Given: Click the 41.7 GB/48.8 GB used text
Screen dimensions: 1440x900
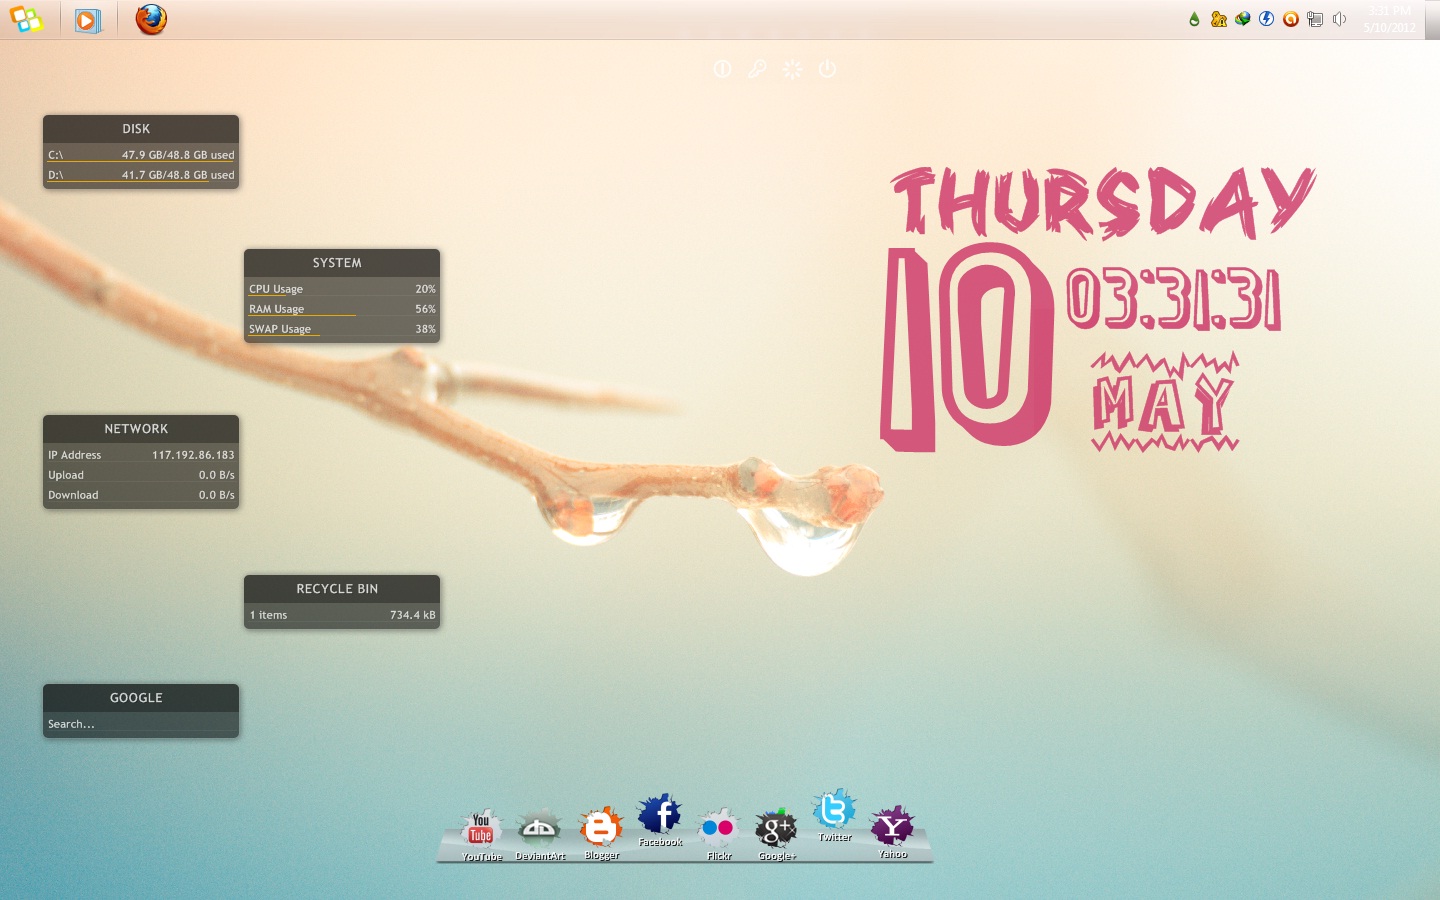Looking at the screenshot, I should (178, 175).
